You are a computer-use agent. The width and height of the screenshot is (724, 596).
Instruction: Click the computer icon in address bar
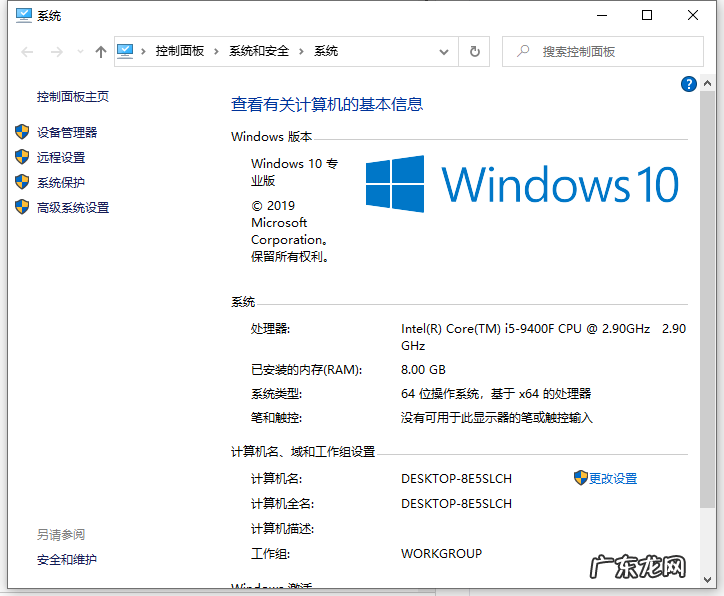tap(125, 51)
